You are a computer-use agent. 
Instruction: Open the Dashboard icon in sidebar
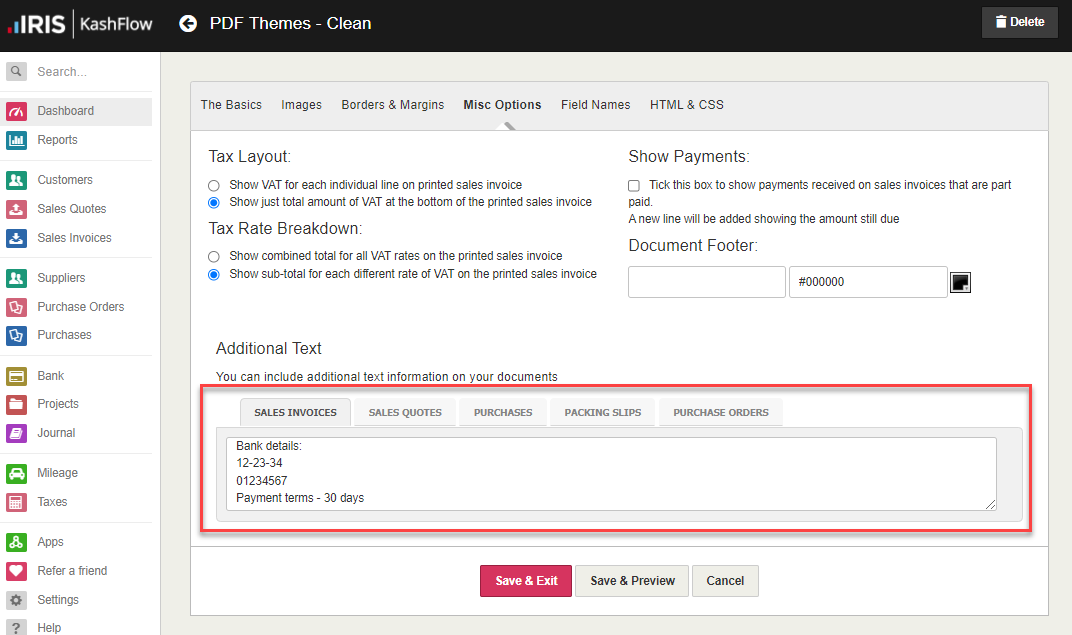coord(16,111)
